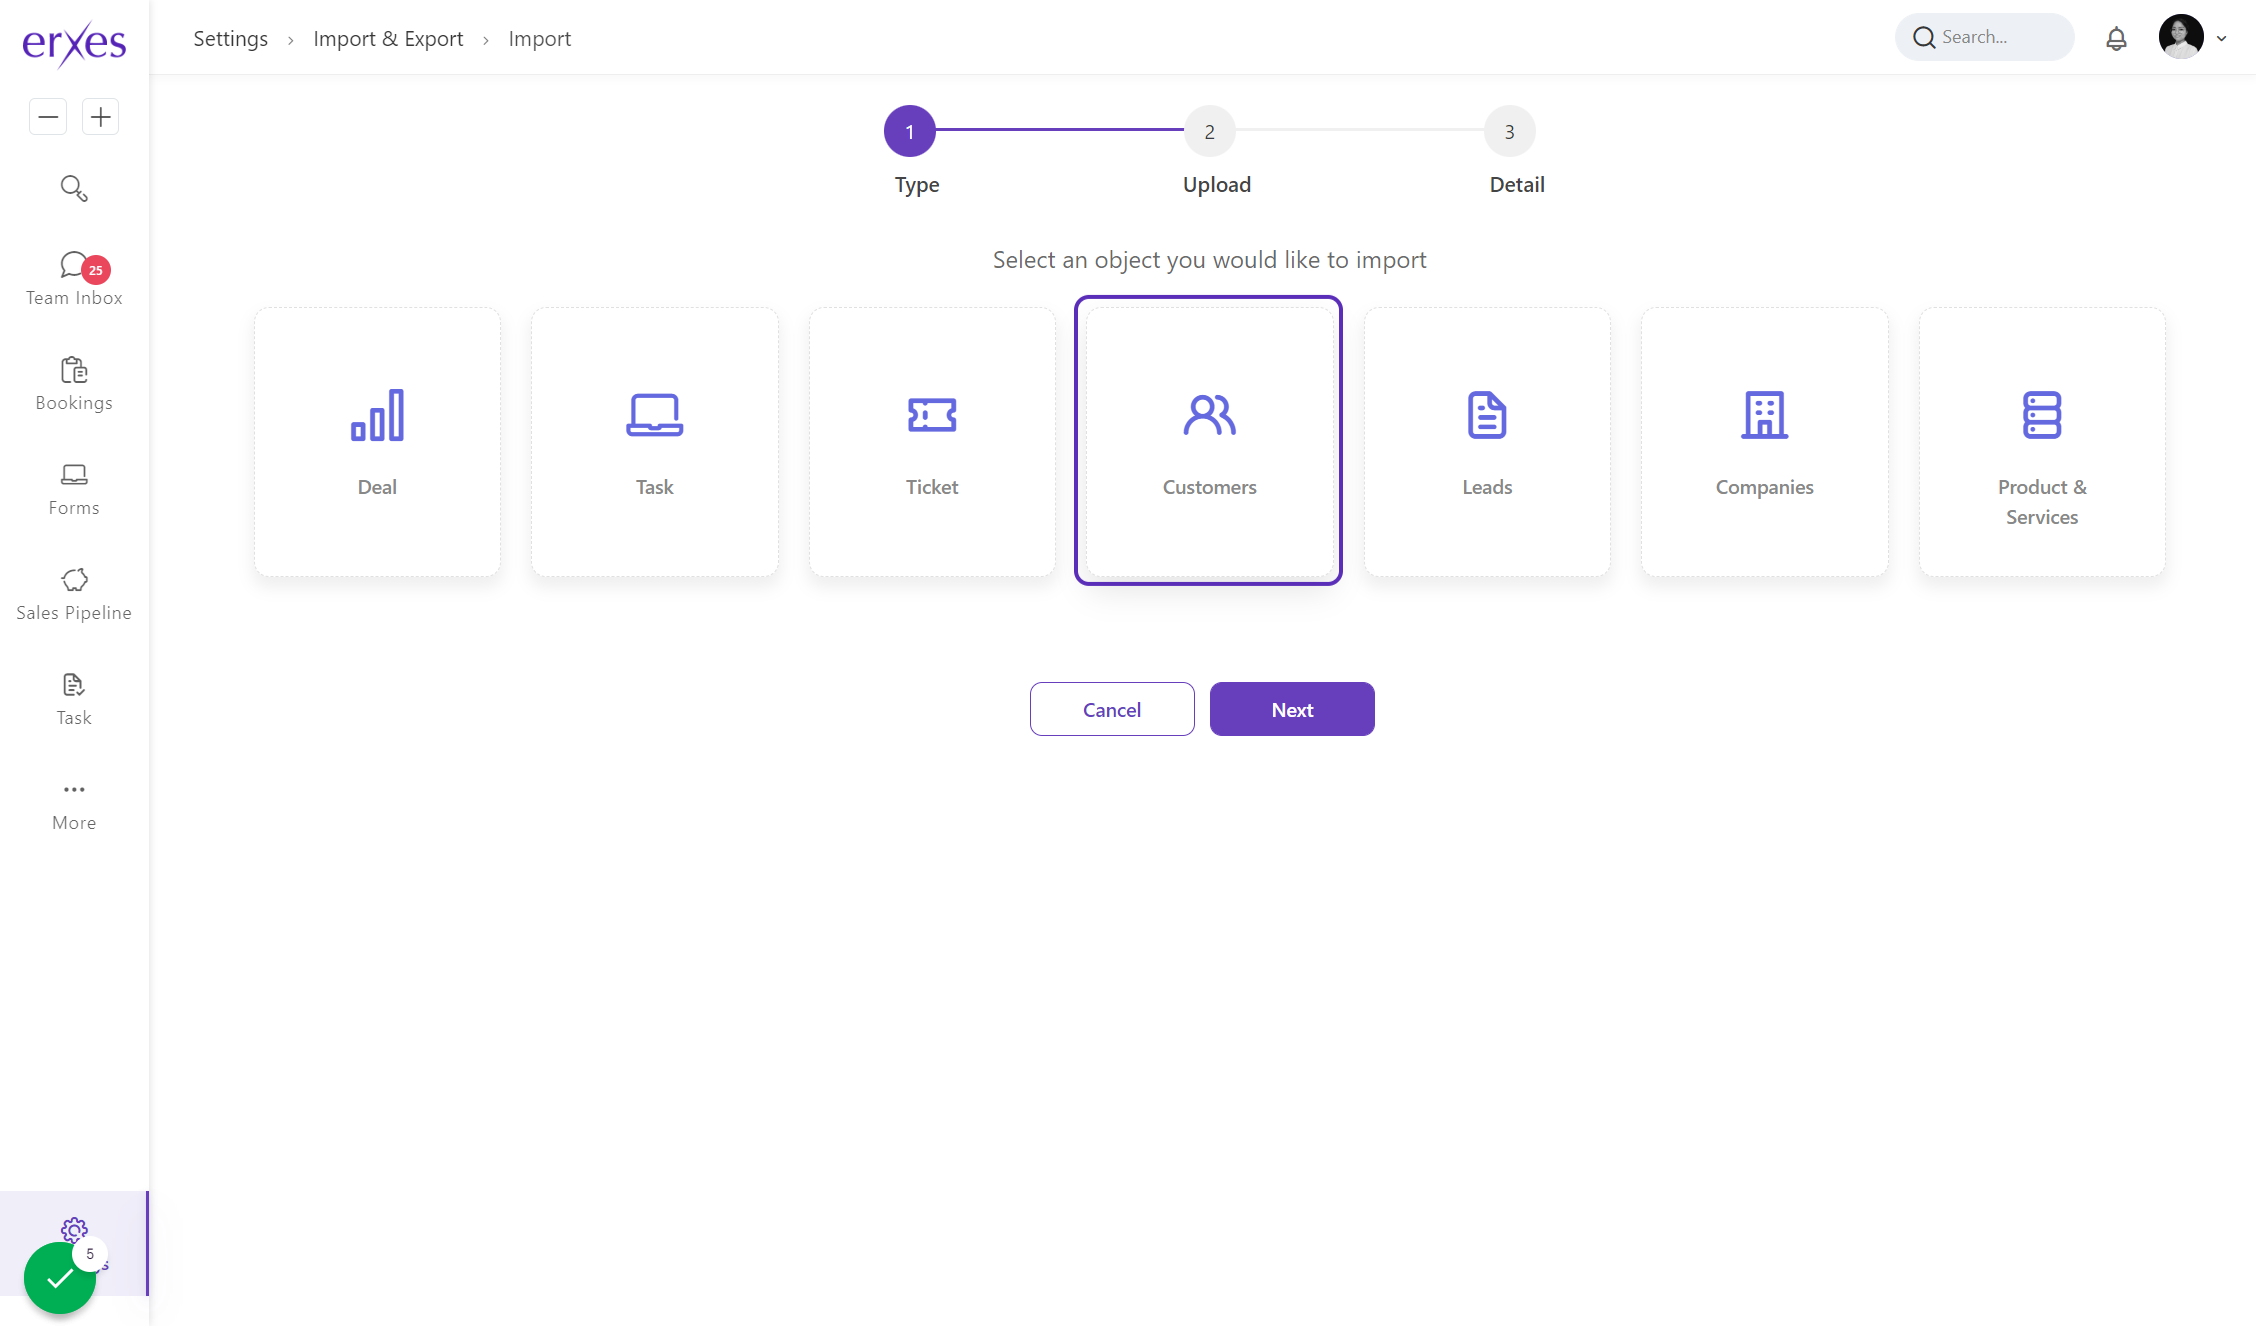Click the plus expand sidebar button

[100, 117]
